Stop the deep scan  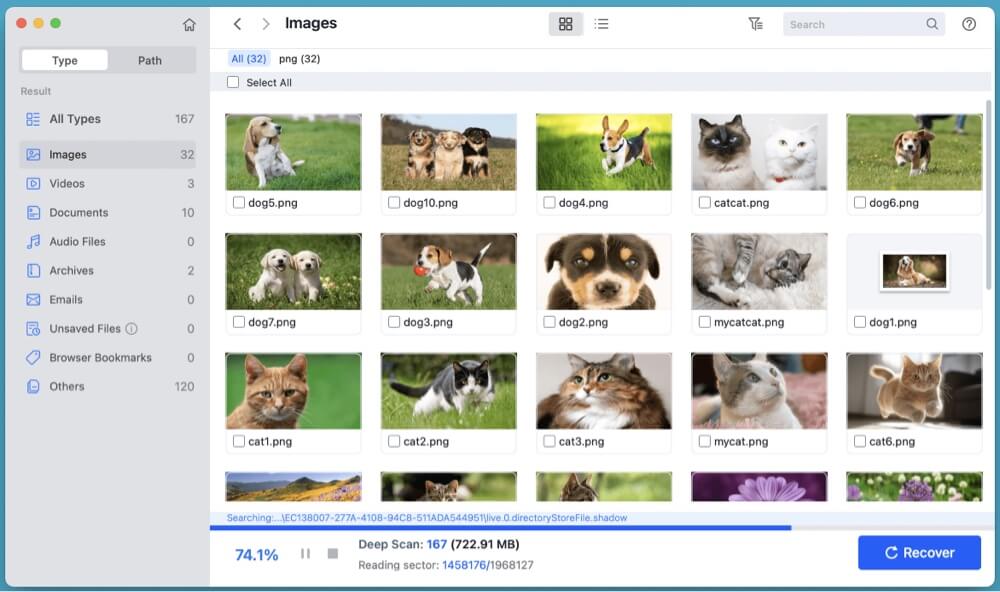click(333, 553)
